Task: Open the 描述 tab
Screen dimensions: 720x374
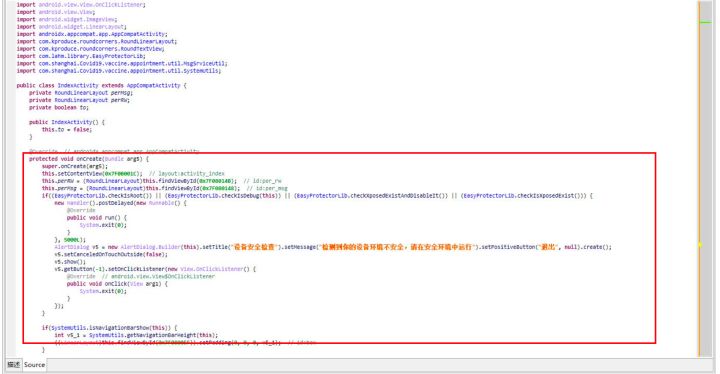Action: (13, 365)
